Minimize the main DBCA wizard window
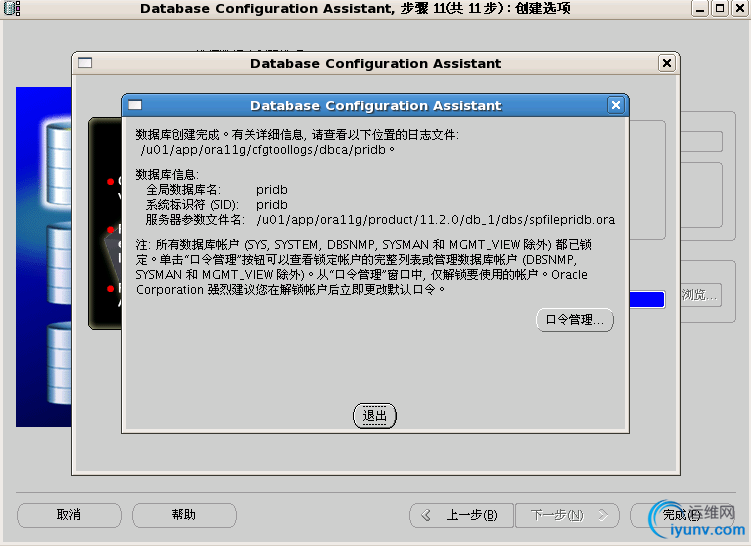751x546 pixels. coord(700,9)
